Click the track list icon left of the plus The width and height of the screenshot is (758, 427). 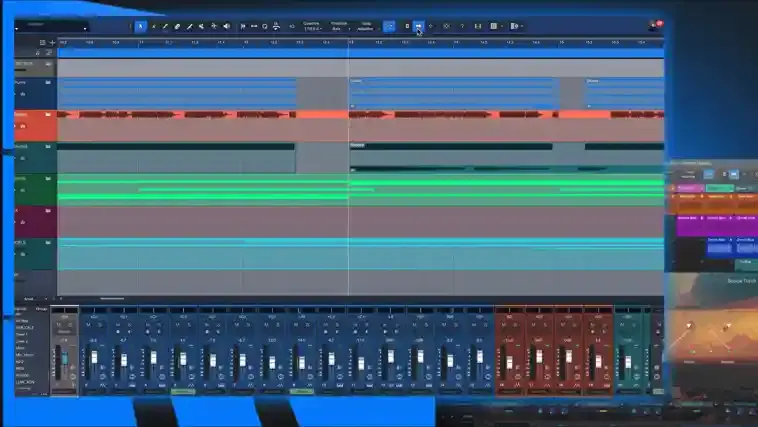[x=43, y=43]
